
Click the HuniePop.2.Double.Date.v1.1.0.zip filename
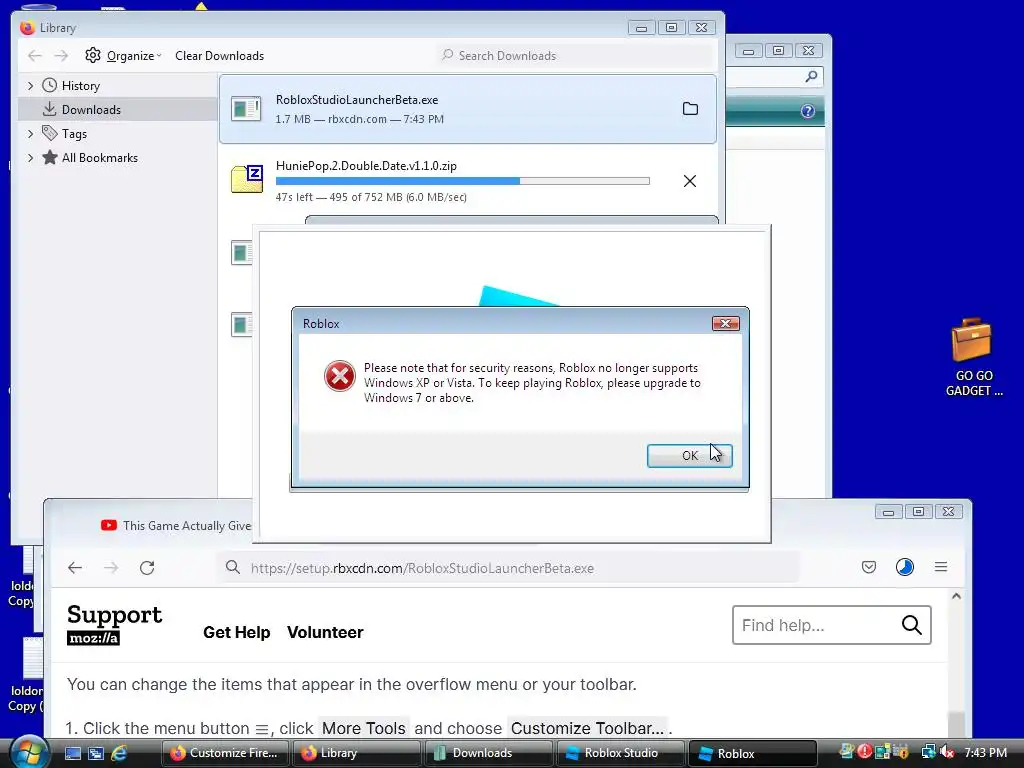click(x=366, y=166)
